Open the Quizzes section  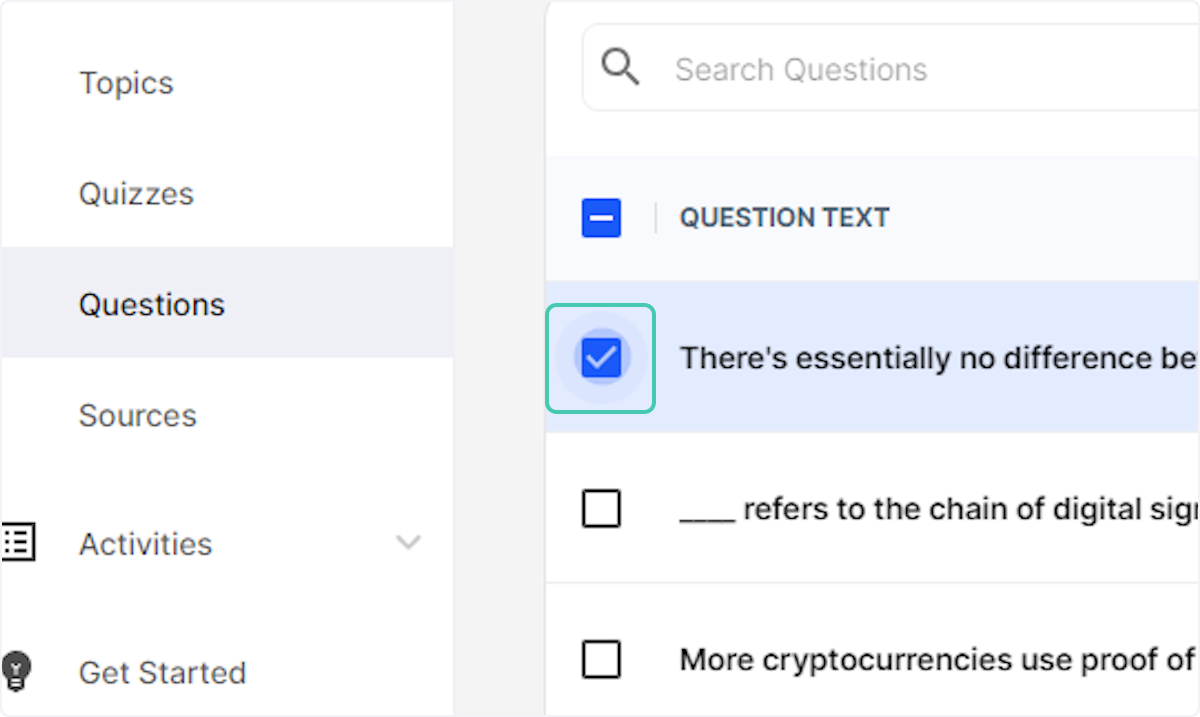coord(136,193)
